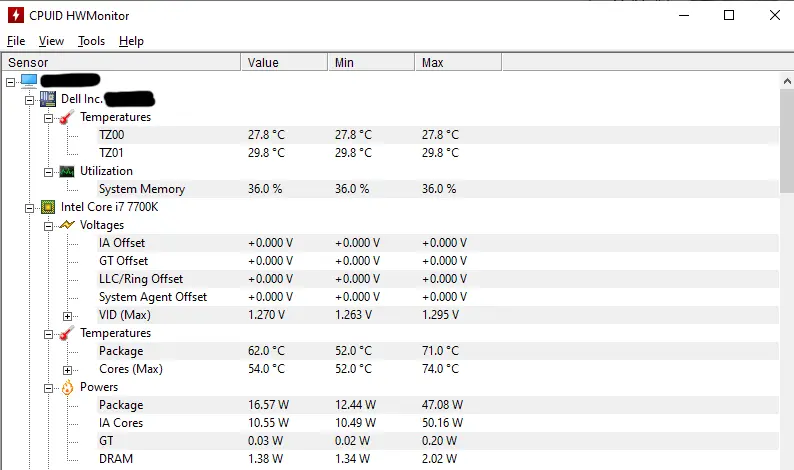Click the Powers label
This screenshot has height=470, width=794.
[99, 387]
